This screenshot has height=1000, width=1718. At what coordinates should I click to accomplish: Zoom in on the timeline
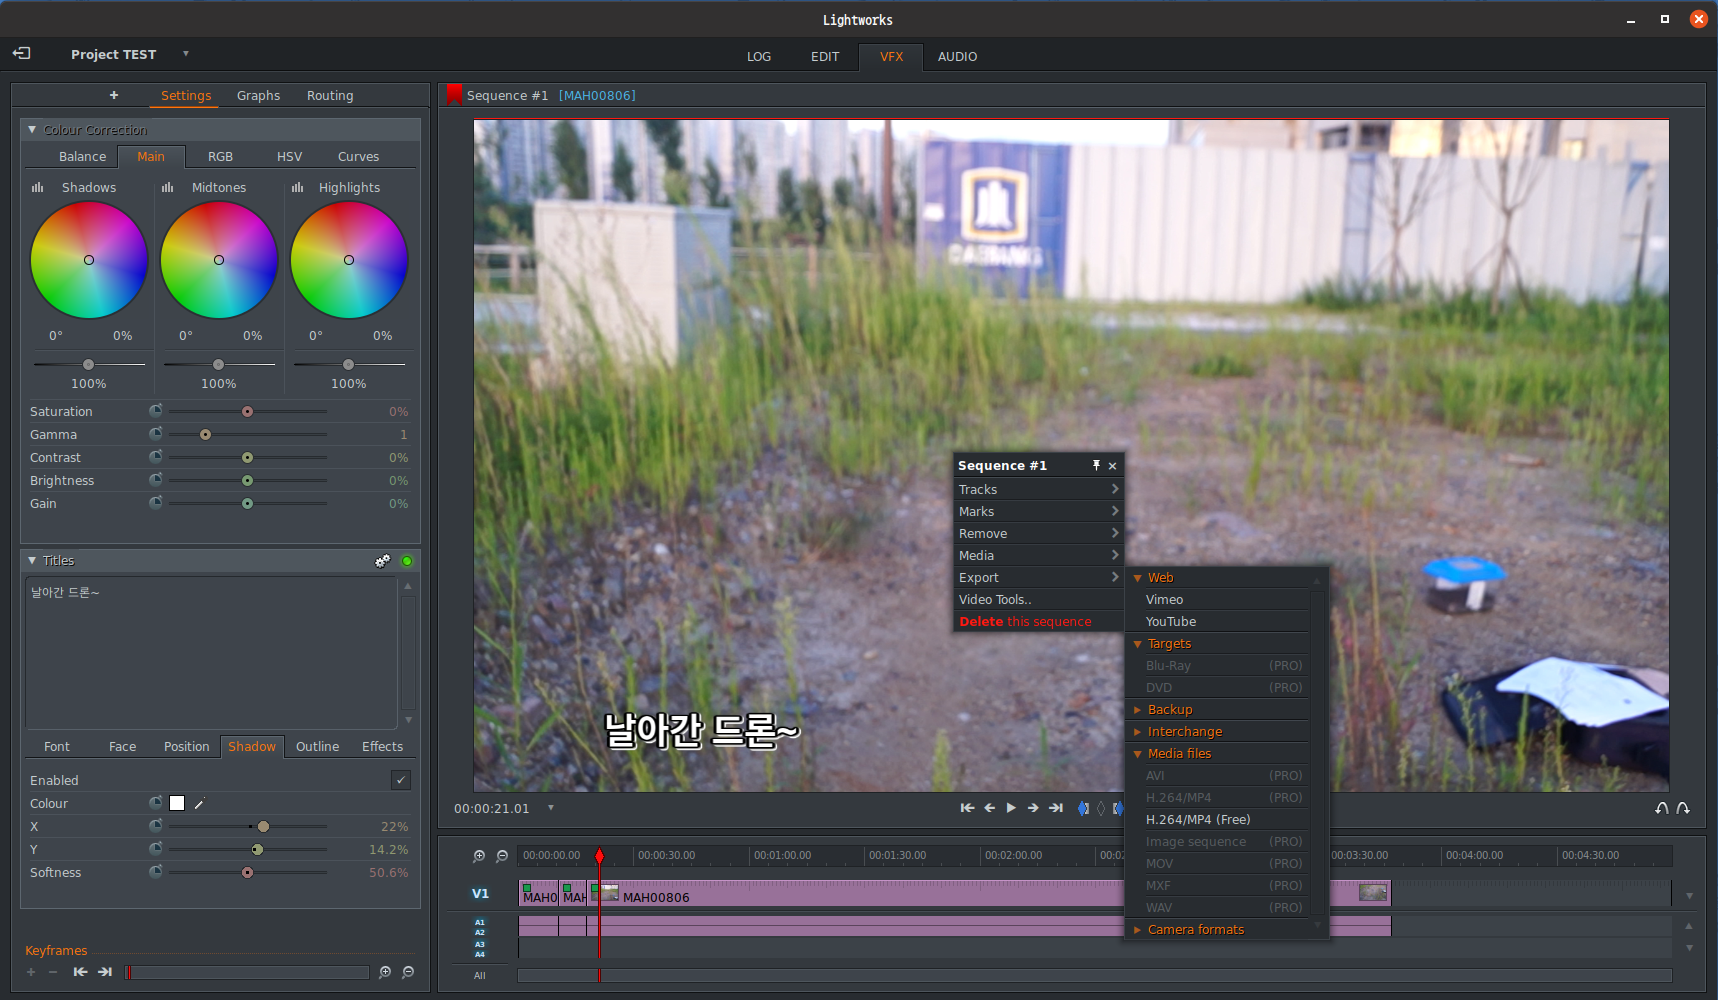point(479,856)
